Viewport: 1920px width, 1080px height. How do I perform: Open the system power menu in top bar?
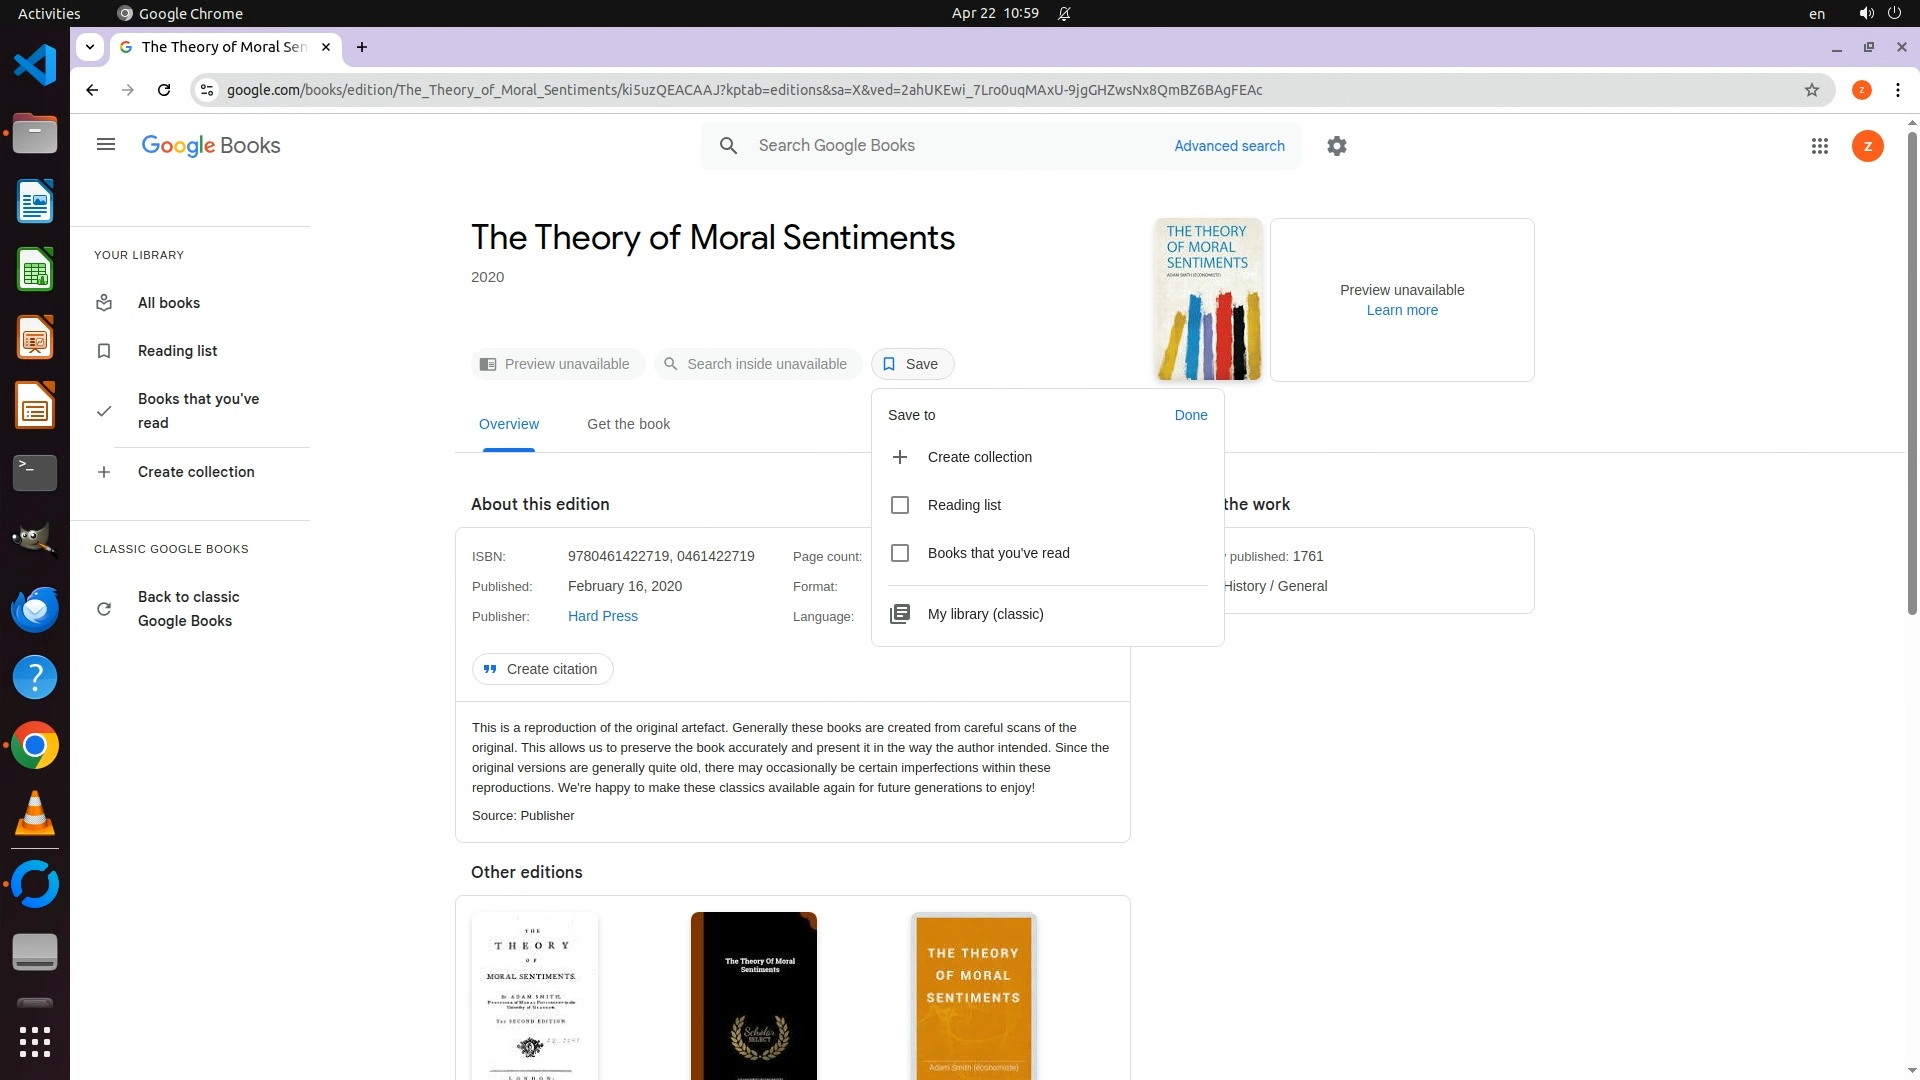tap(1894, 13)
